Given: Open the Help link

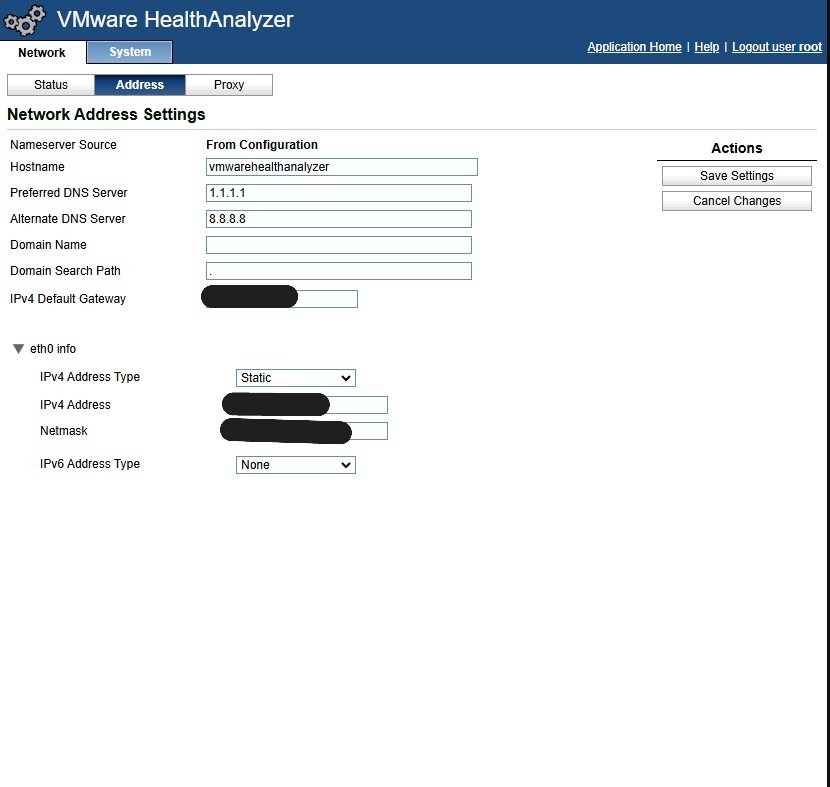Looking at the screenshot, I should 707,47.
